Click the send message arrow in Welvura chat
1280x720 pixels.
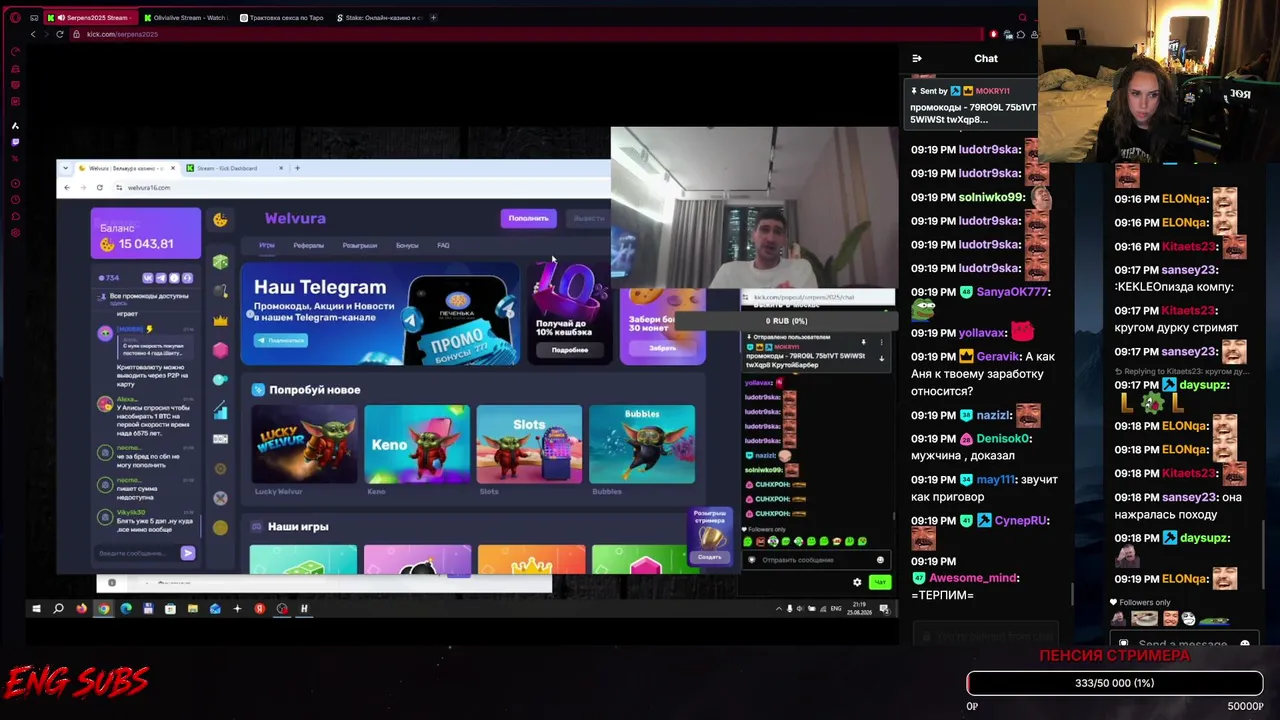[x=187, y=553]
